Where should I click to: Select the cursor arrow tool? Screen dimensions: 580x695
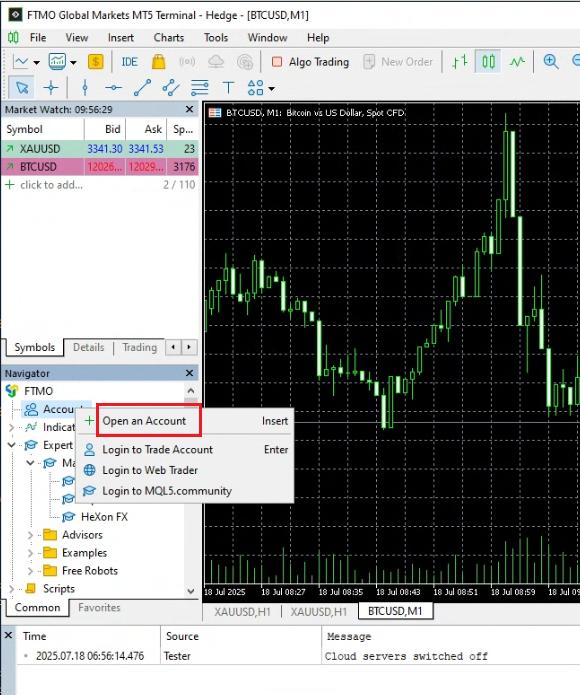pyautogui.click(x=22, y=88)
